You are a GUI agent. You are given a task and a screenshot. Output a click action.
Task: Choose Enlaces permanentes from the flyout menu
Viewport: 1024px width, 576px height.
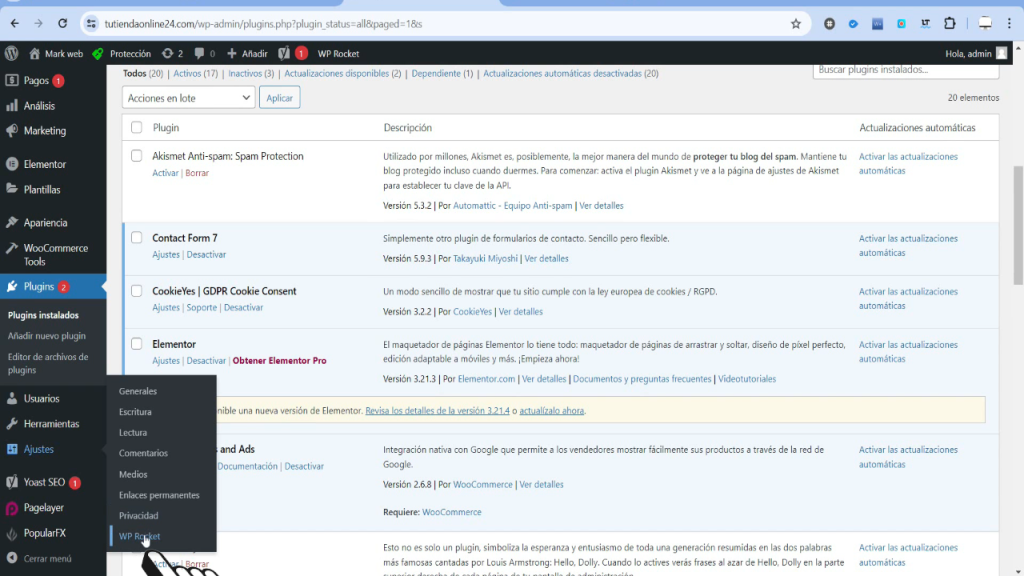pyautogui.click(x=159, y=495)
